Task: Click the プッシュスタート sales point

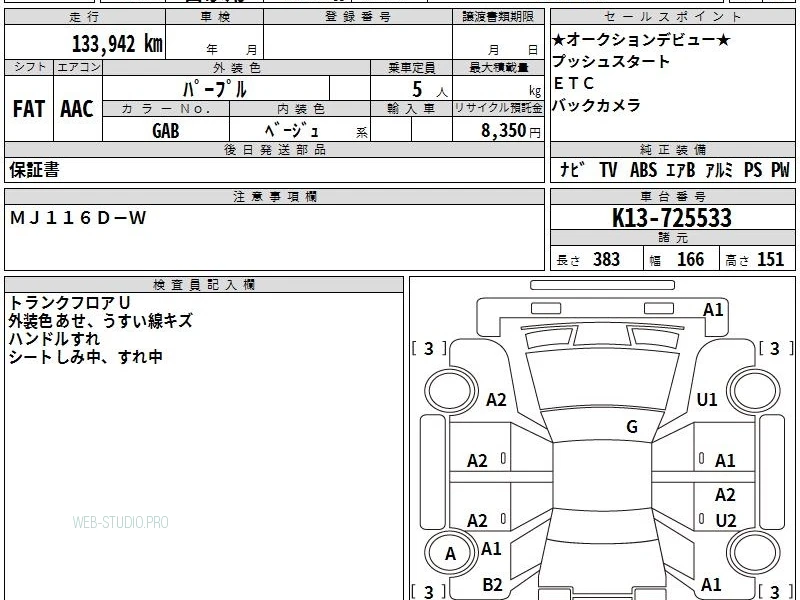Action: point(611,61)
